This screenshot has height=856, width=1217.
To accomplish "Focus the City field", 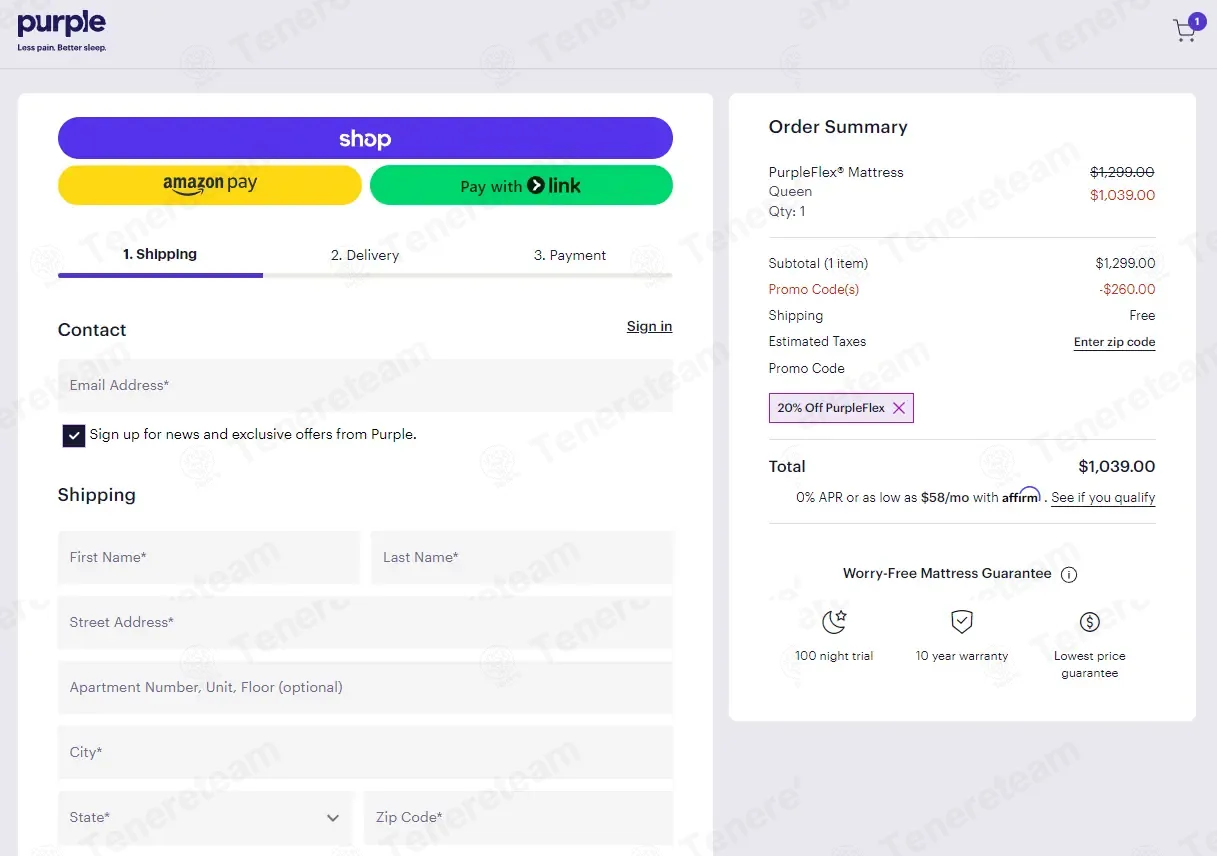I will (365, 752).
